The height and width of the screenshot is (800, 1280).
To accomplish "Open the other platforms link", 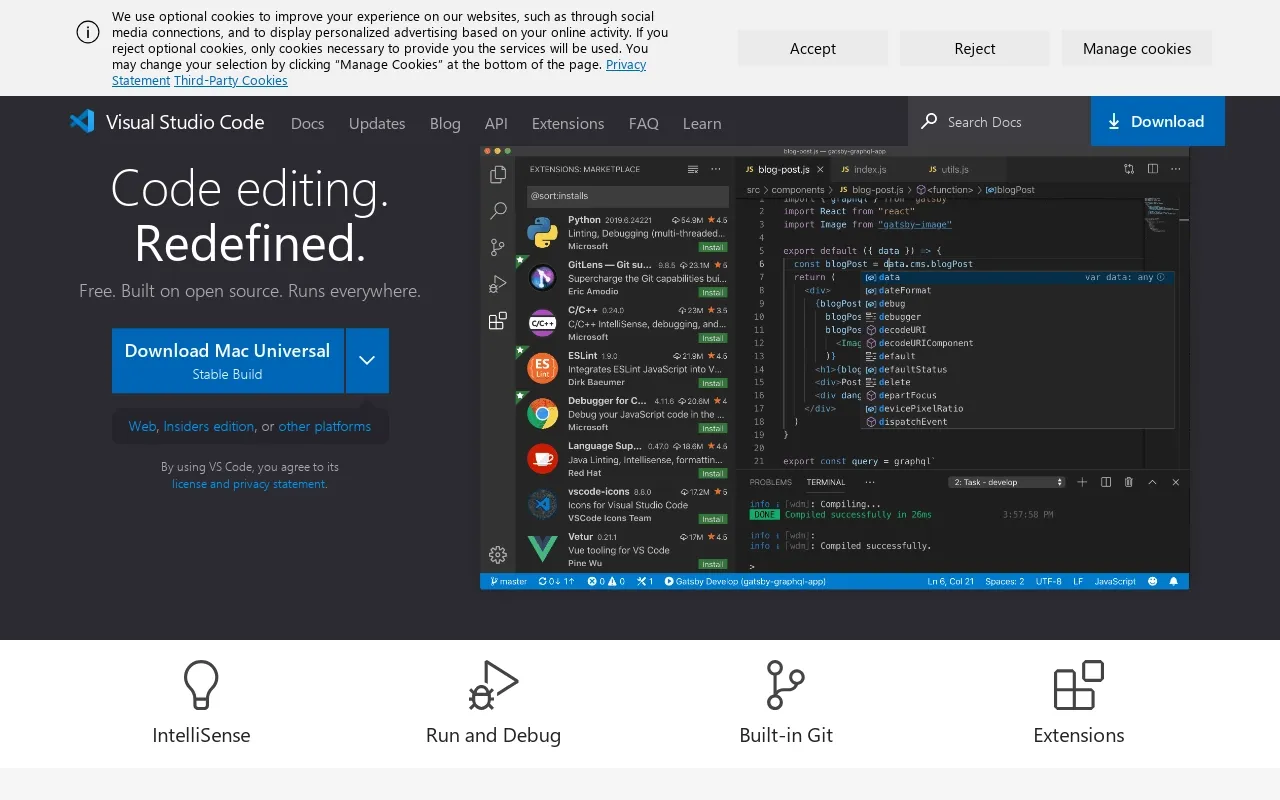I will [x=325, y=426].
